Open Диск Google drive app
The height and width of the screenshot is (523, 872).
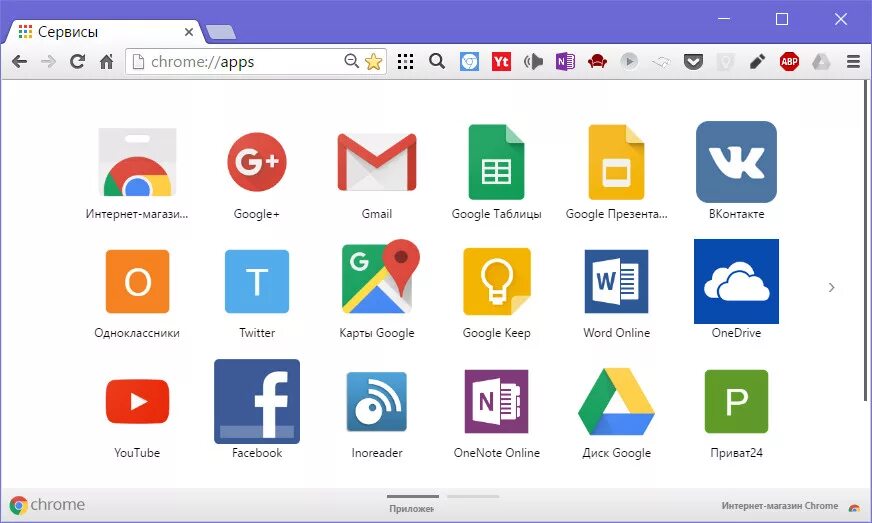pos(616,401)
